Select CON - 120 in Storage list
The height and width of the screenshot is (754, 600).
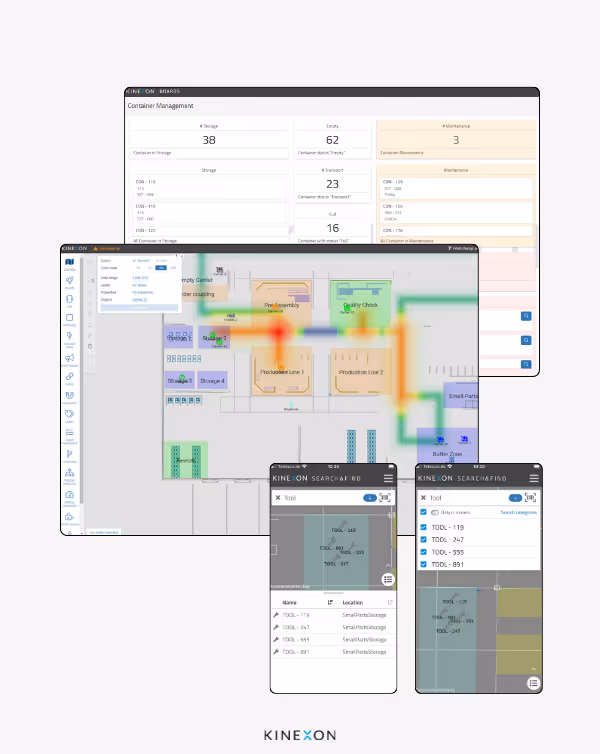pos(210,230)
